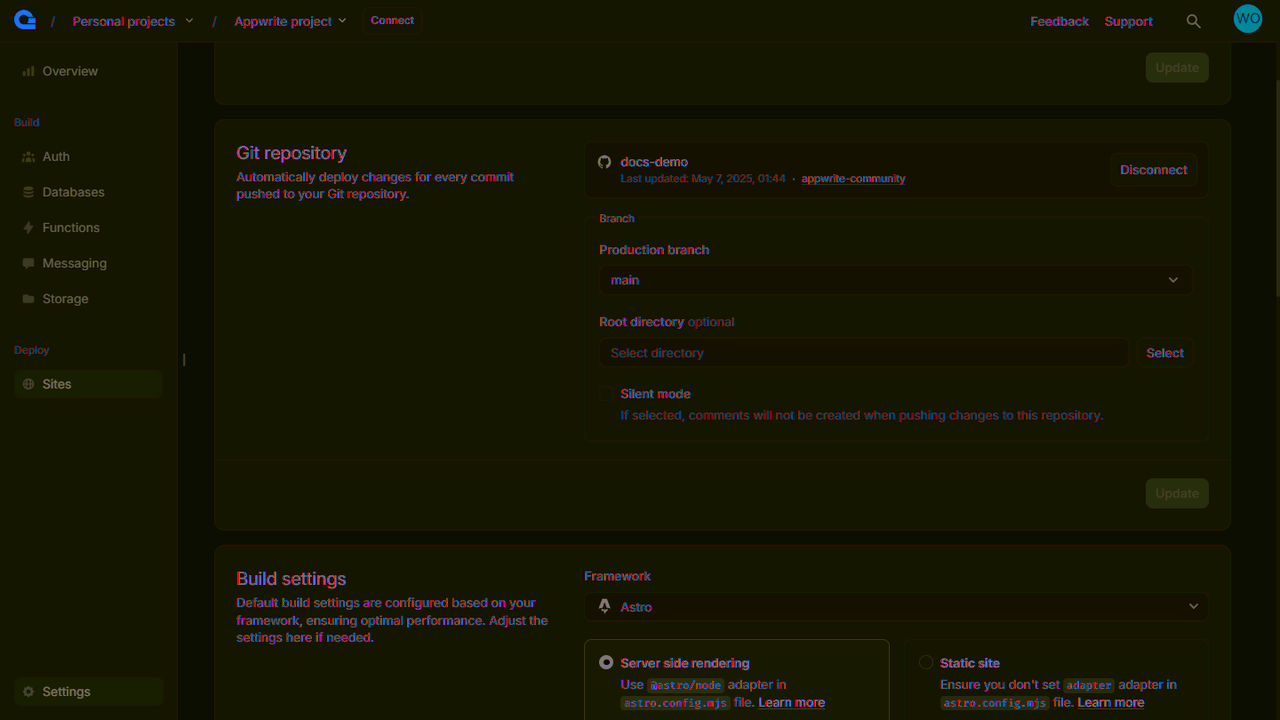Navigate to Messaging
The height and width of the screenshot is (720, 1280).
click(x=72, y=263)
